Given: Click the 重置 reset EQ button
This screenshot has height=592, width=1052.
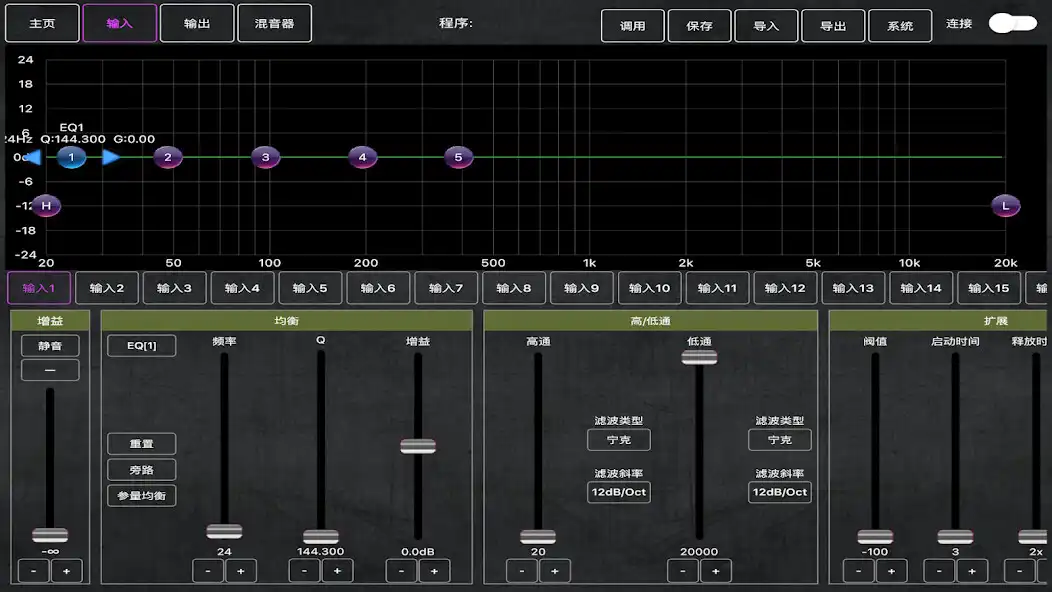Looking at the screenshot, I should pos(142,444).
